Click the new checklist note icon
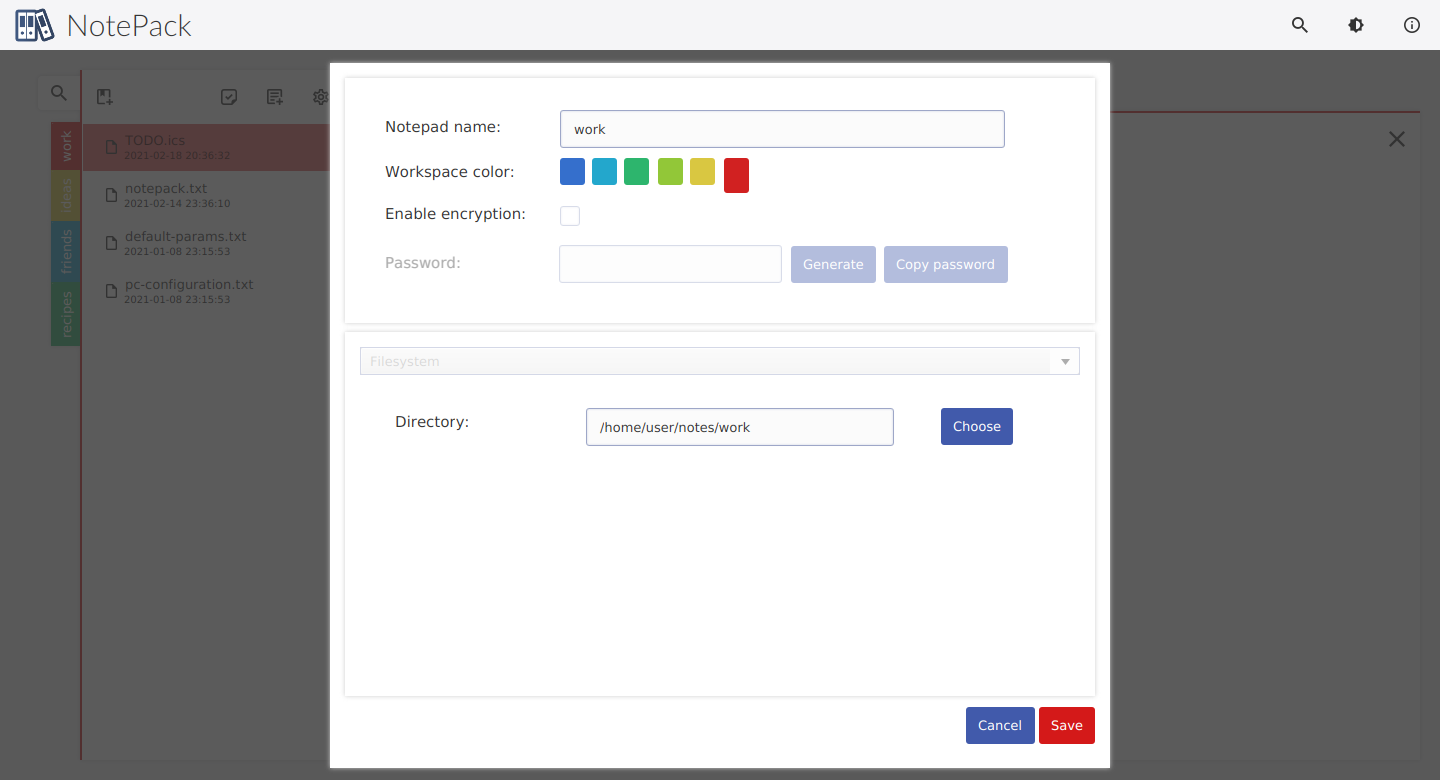Viewport: 1440px width, 780px height. (229, 97)
